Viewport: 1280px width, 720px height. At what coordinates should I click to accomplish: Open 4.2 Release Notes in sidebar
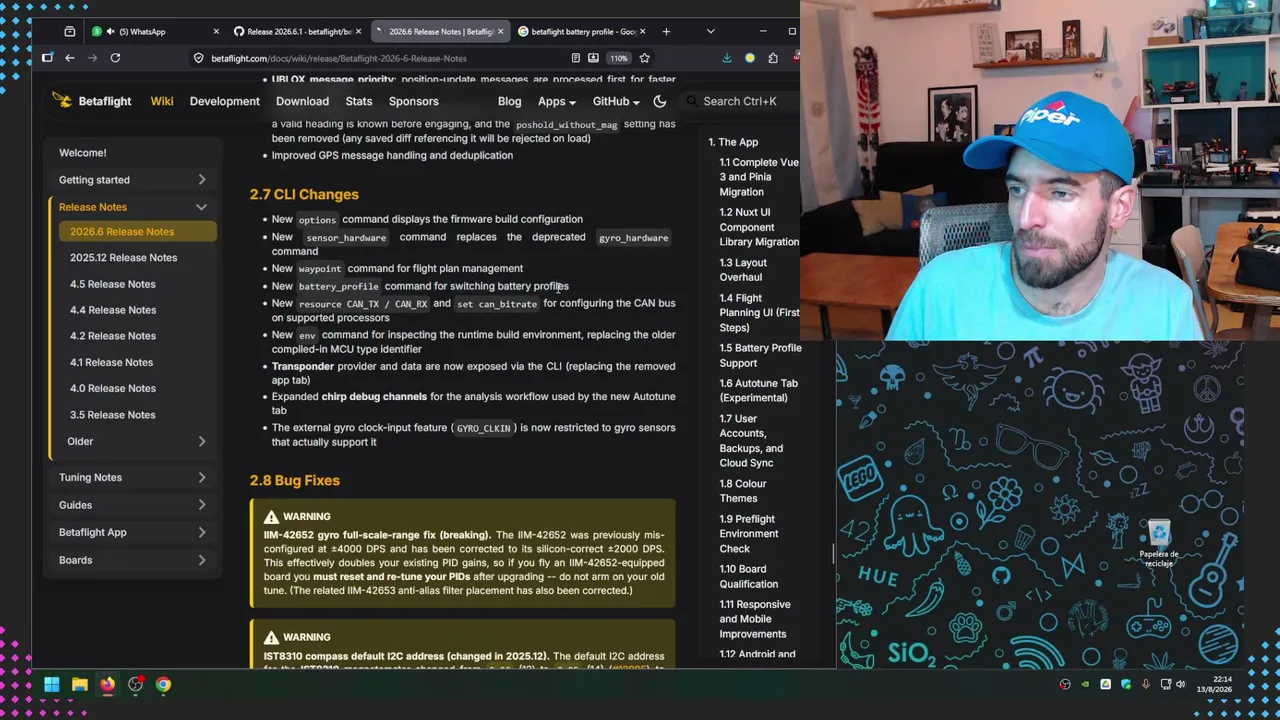pyautogui.click(x=137, y=336)
